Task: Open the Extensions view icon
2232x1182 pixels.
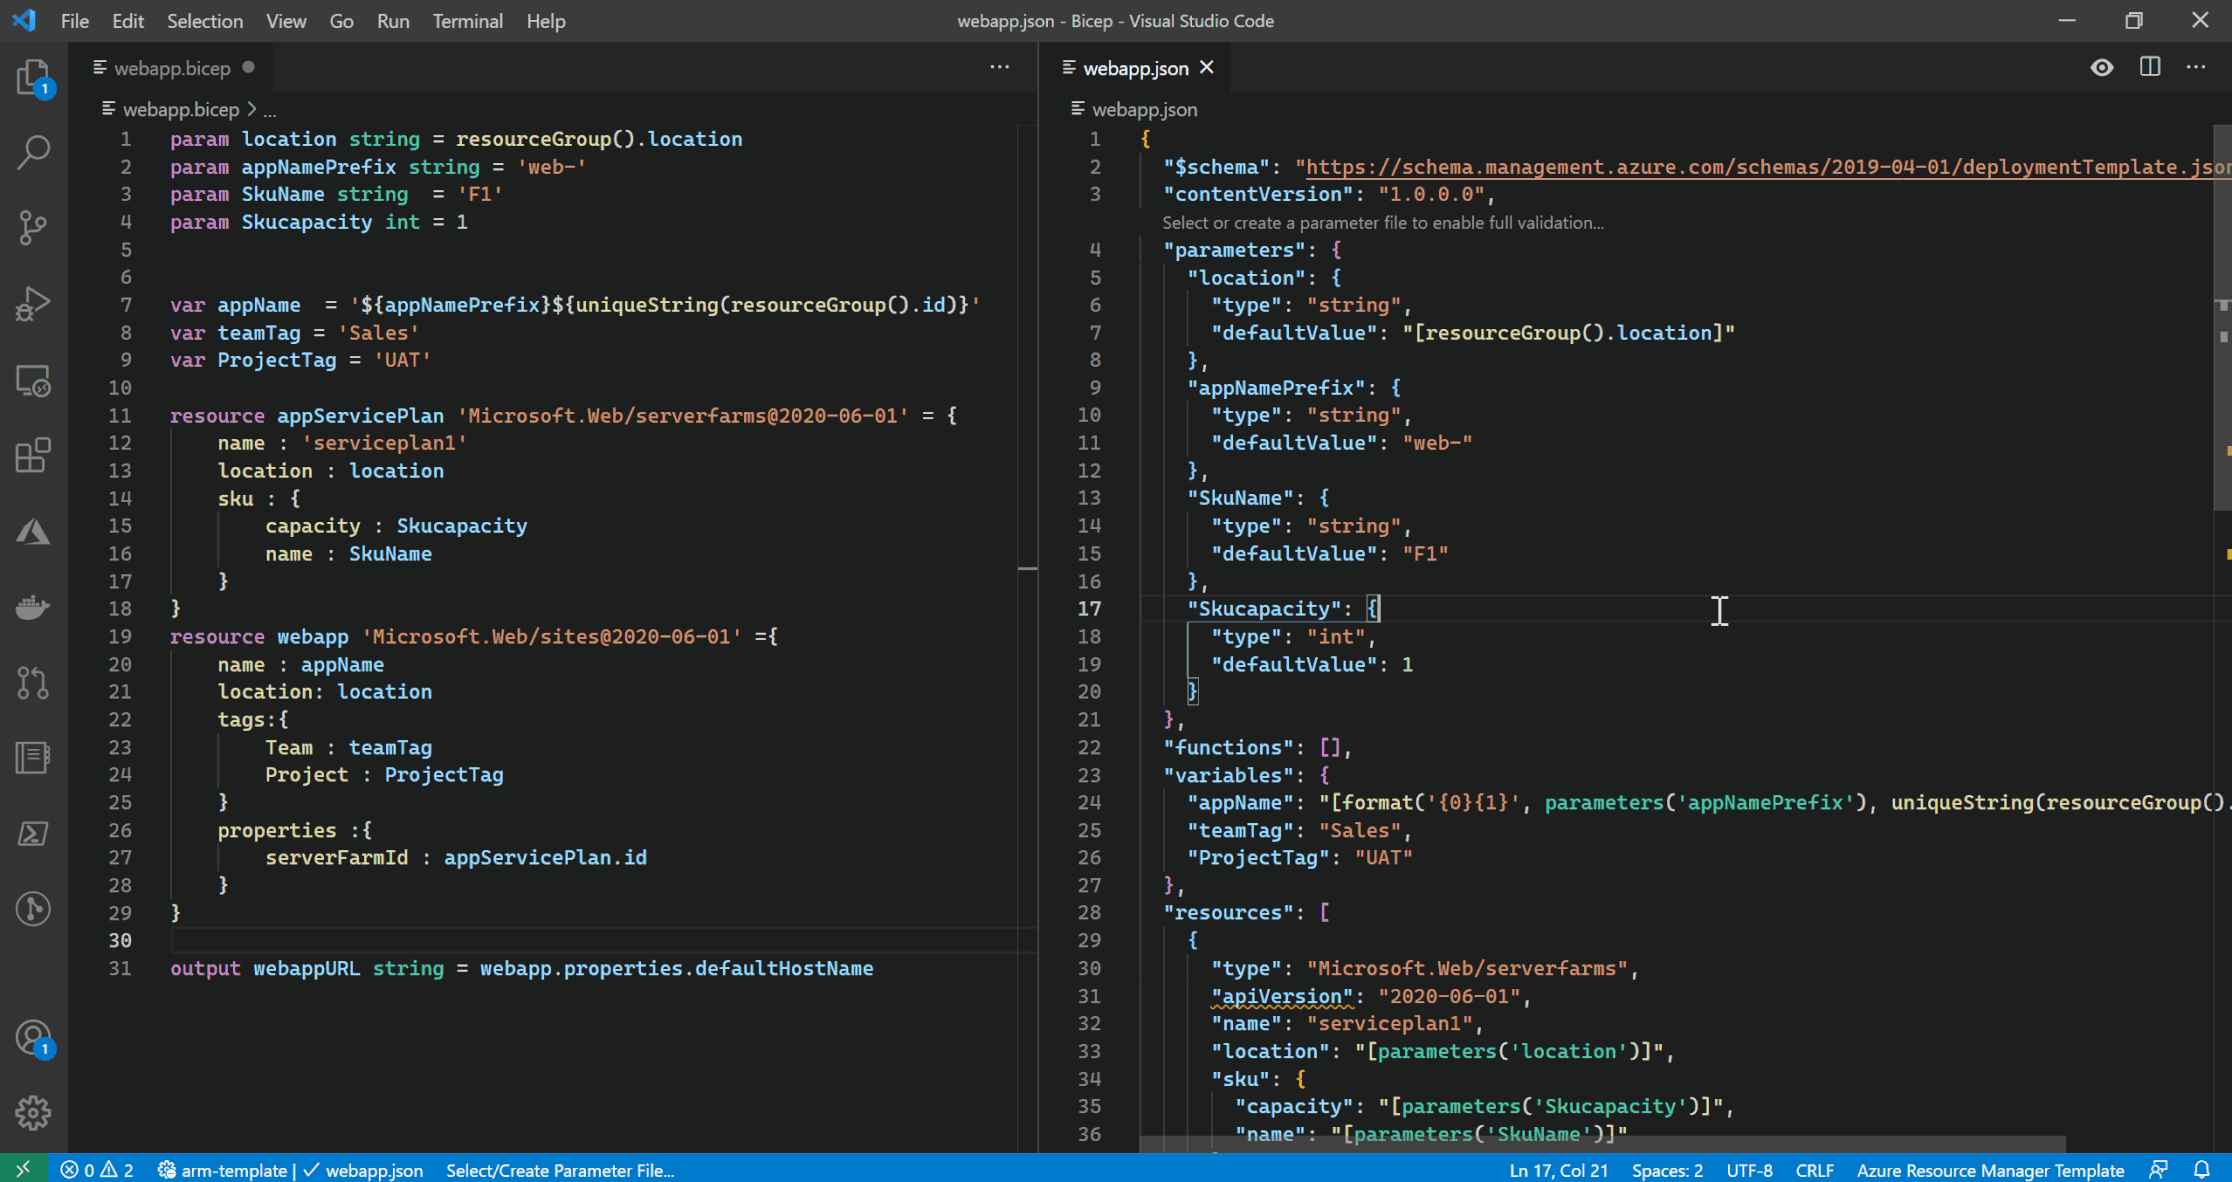Action: click(x=33, y=455)
